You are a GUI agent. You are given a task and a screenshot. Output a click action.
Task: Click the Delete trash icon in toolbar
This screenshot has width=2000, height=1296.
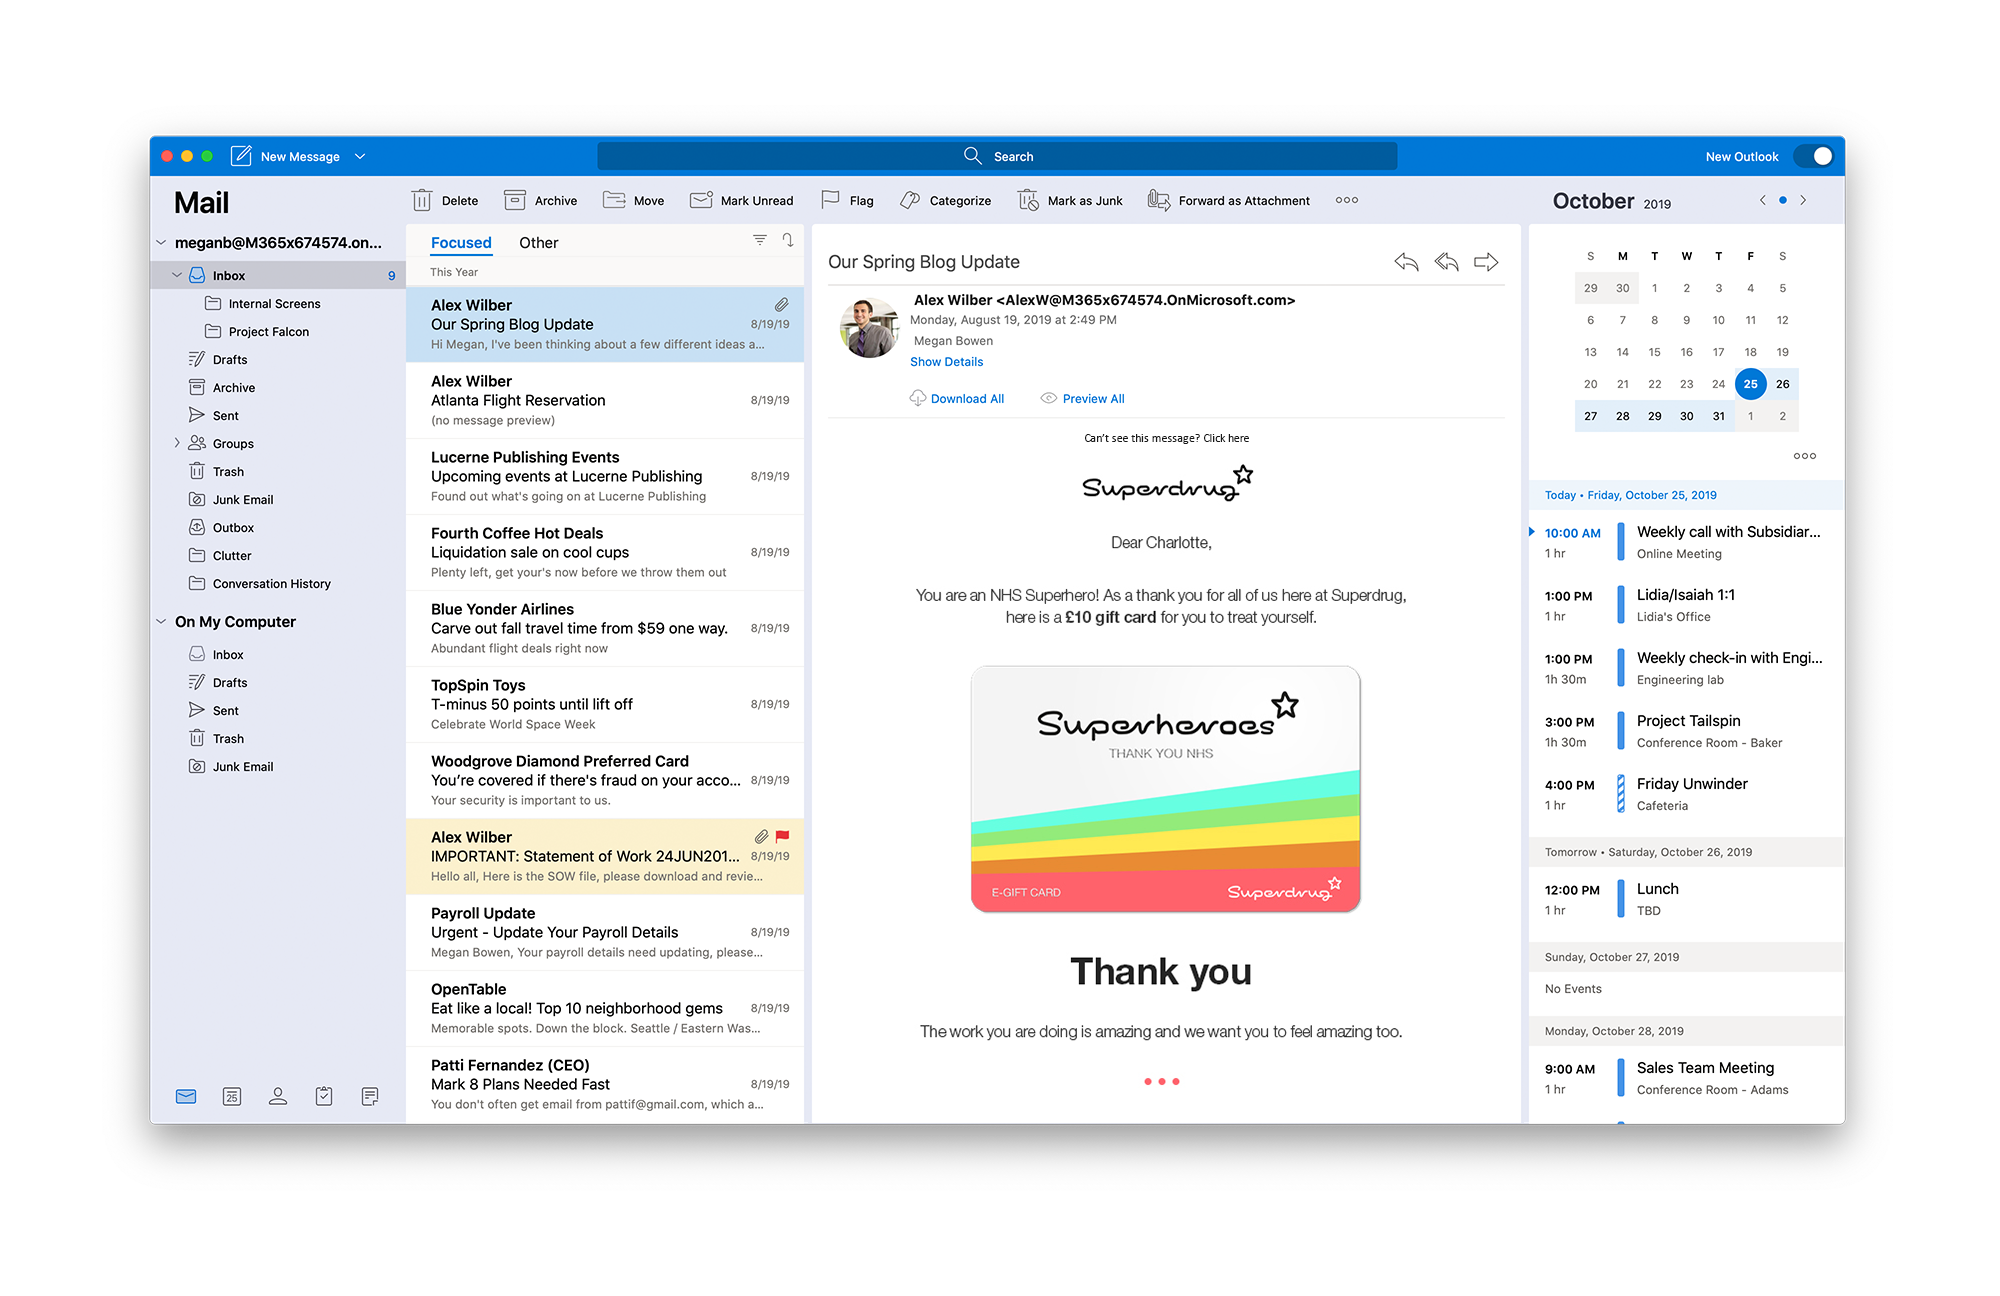click(422, 200)
